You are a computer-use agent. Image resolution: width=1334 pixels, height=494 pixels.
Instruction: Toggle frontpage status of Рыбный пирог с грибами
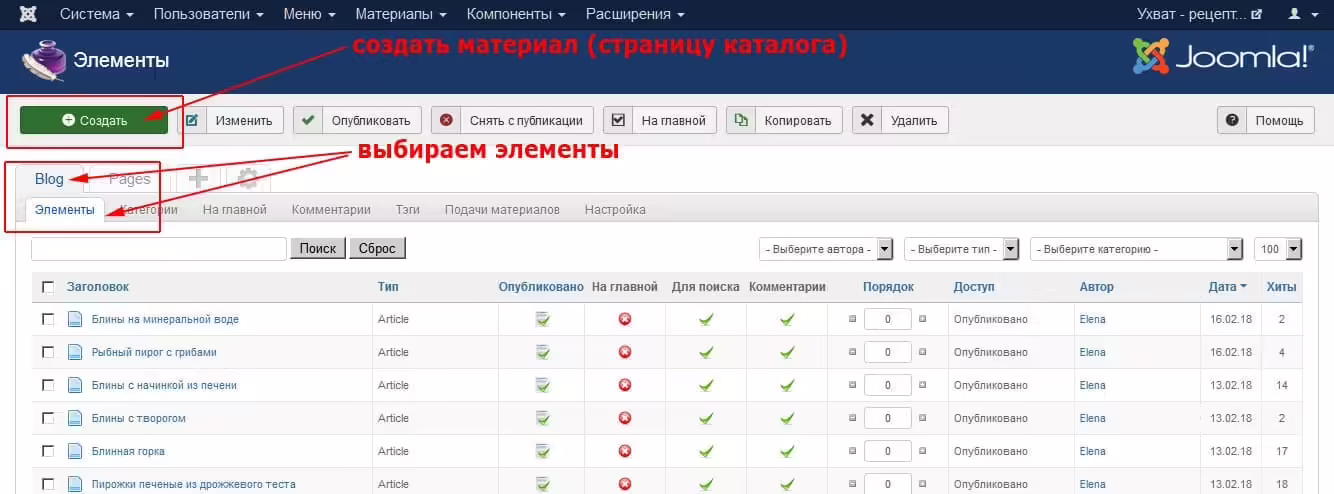pyautogui.click(x=625, y=352)
